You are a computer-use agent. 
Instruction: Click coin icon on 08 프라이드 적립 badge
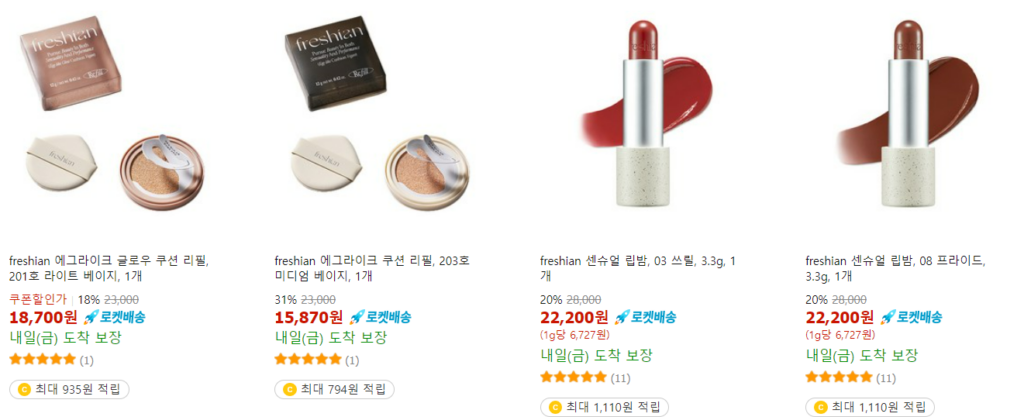[820, 407]
